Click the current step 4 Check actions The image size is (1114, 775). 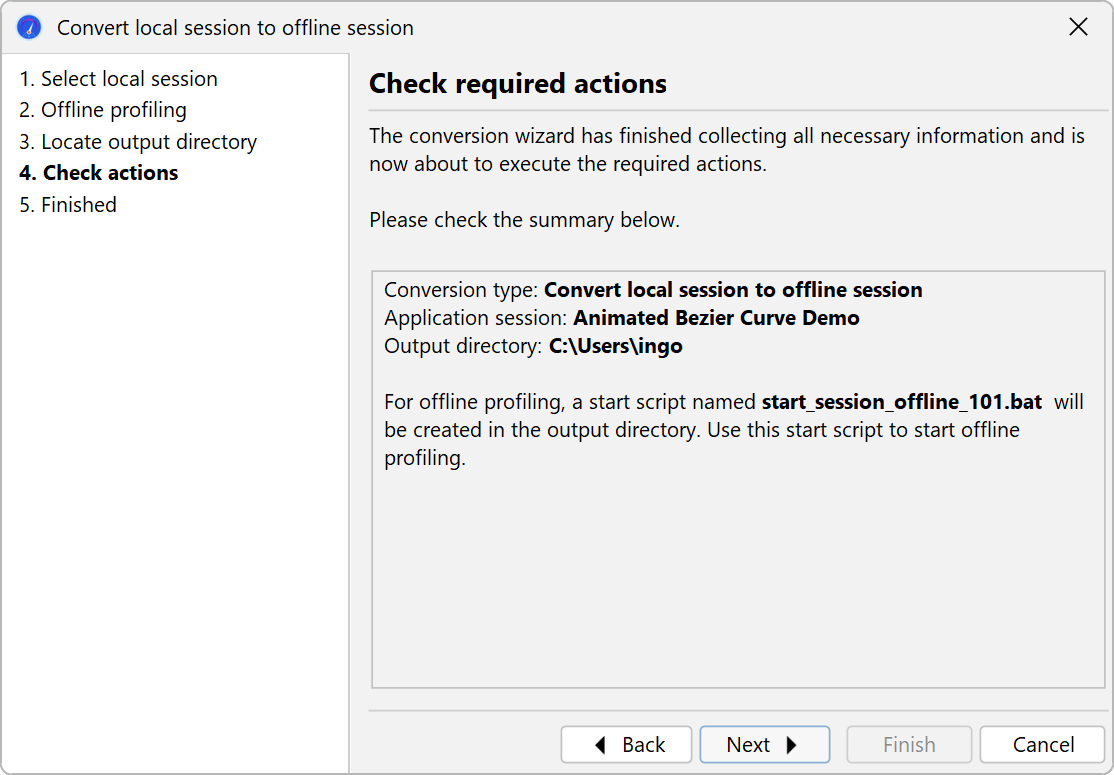point(99,173)
